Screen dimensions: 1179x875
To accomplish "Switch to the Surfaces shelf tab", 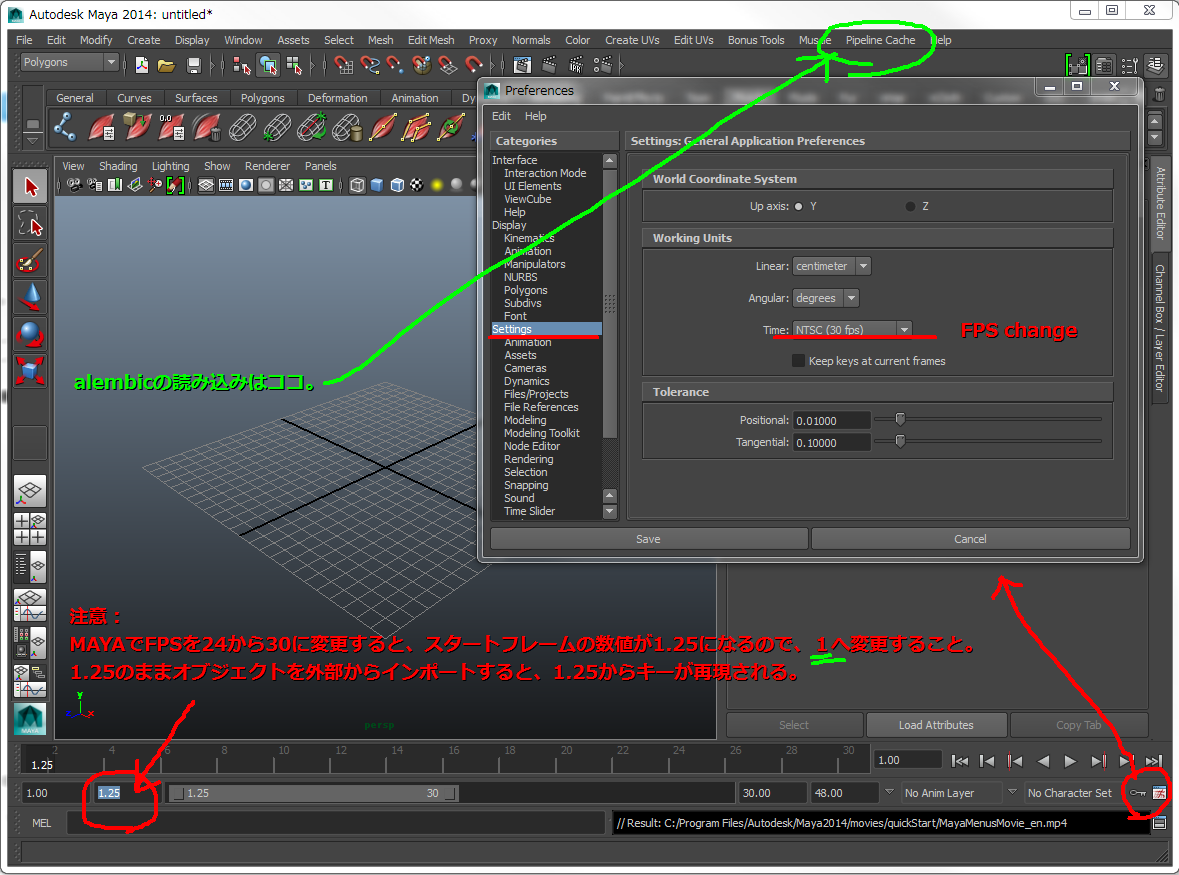I will pyautogui.click(x=196, y=98).
